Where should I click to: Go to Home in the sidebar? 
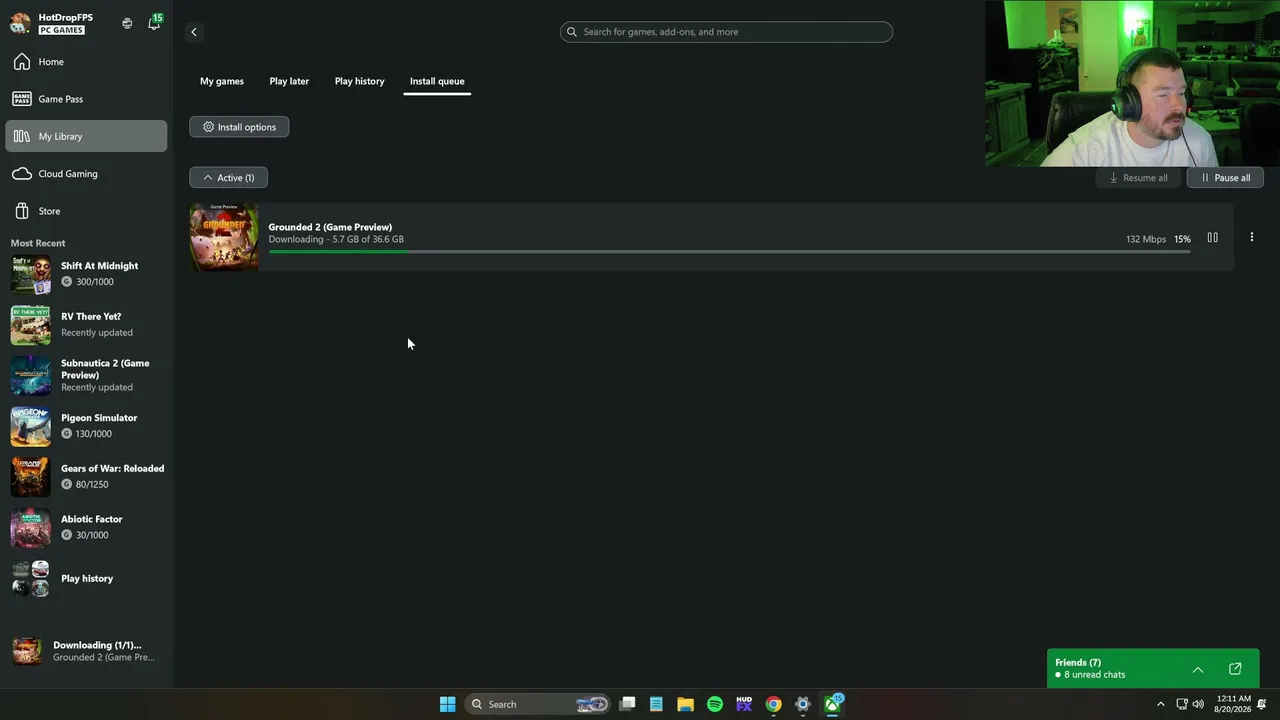[x=86, y=62]
